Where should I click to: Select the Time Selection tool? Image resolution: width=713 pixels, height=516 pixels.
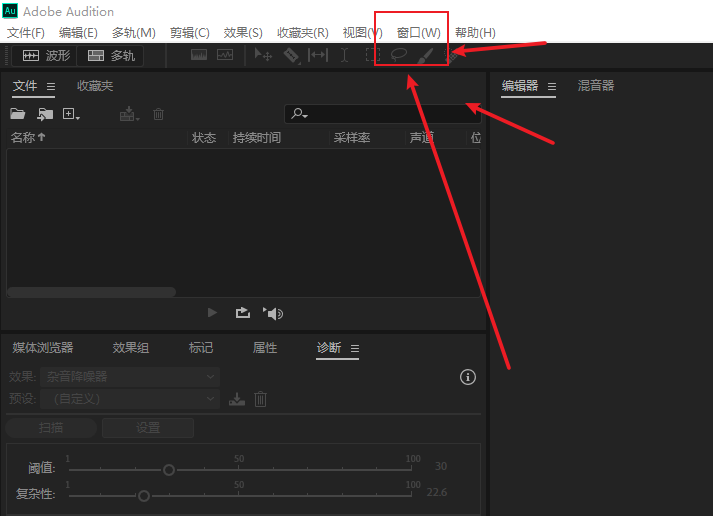tap(345, 55)
